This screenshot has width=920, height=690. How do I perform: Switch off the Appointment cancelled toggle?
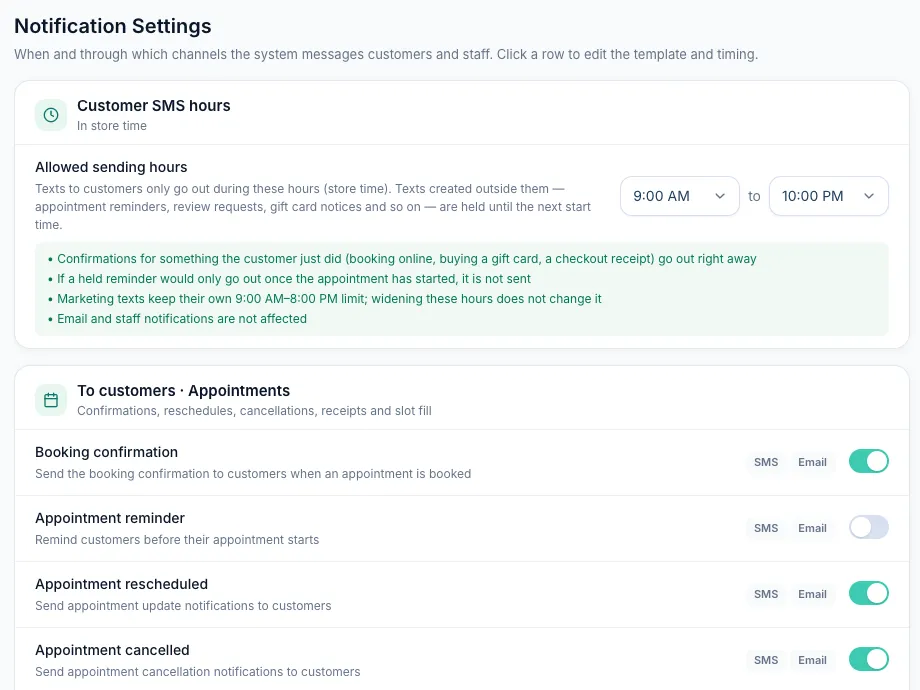(x=868, y=659)
